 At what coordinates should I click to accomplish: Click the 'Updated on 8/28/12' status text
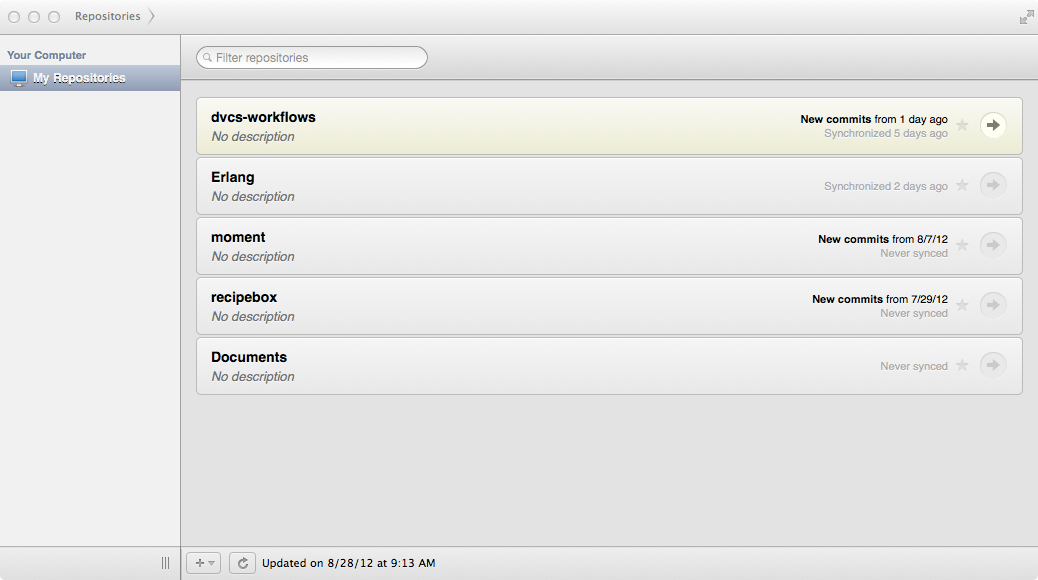[349, 563]
